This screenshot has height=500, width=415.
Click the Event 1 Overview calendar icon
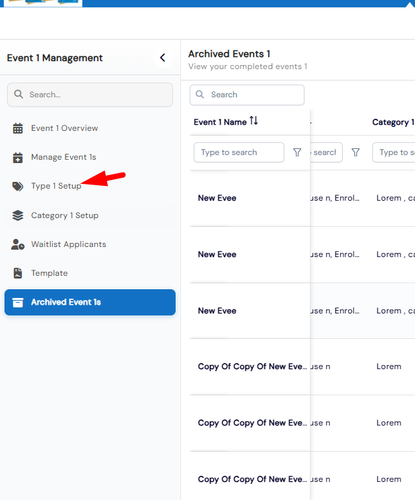tap(18, 128)
